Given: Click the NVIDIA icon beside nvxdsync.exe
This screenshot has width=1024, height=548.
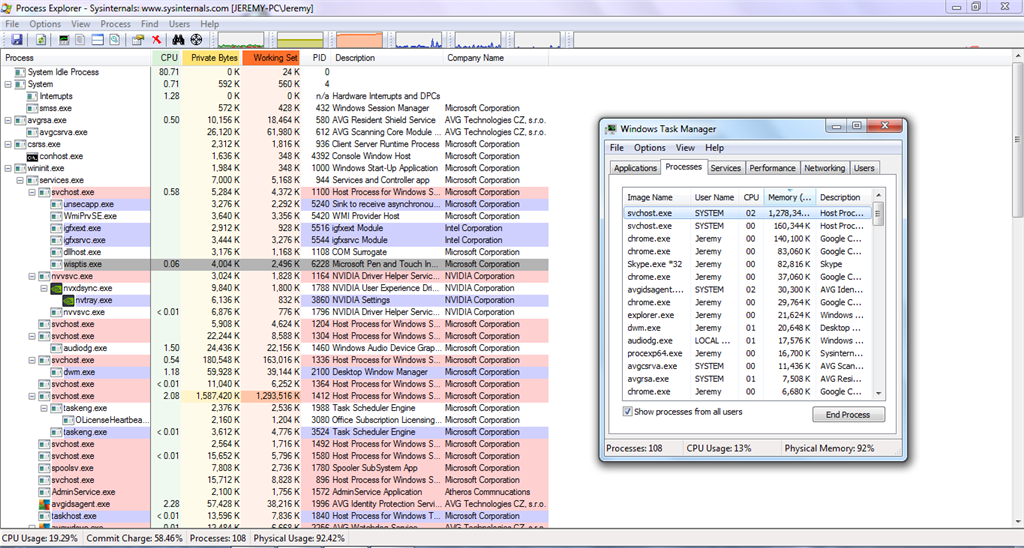Looking at the screenshot, I should coord(56,288).
